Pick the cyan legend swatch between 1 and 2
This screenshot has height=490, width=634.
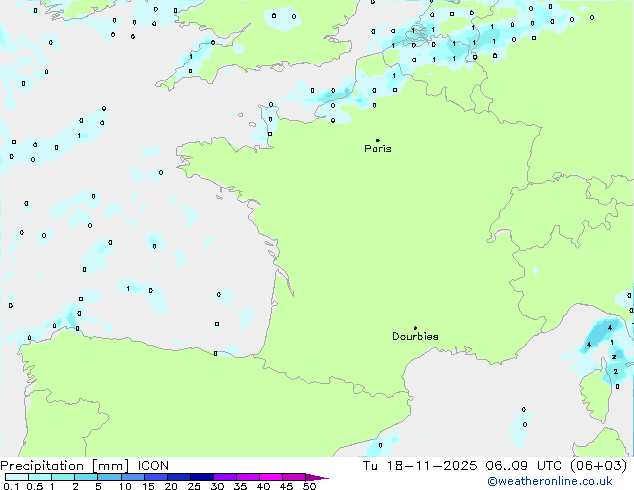pos(63,477)
